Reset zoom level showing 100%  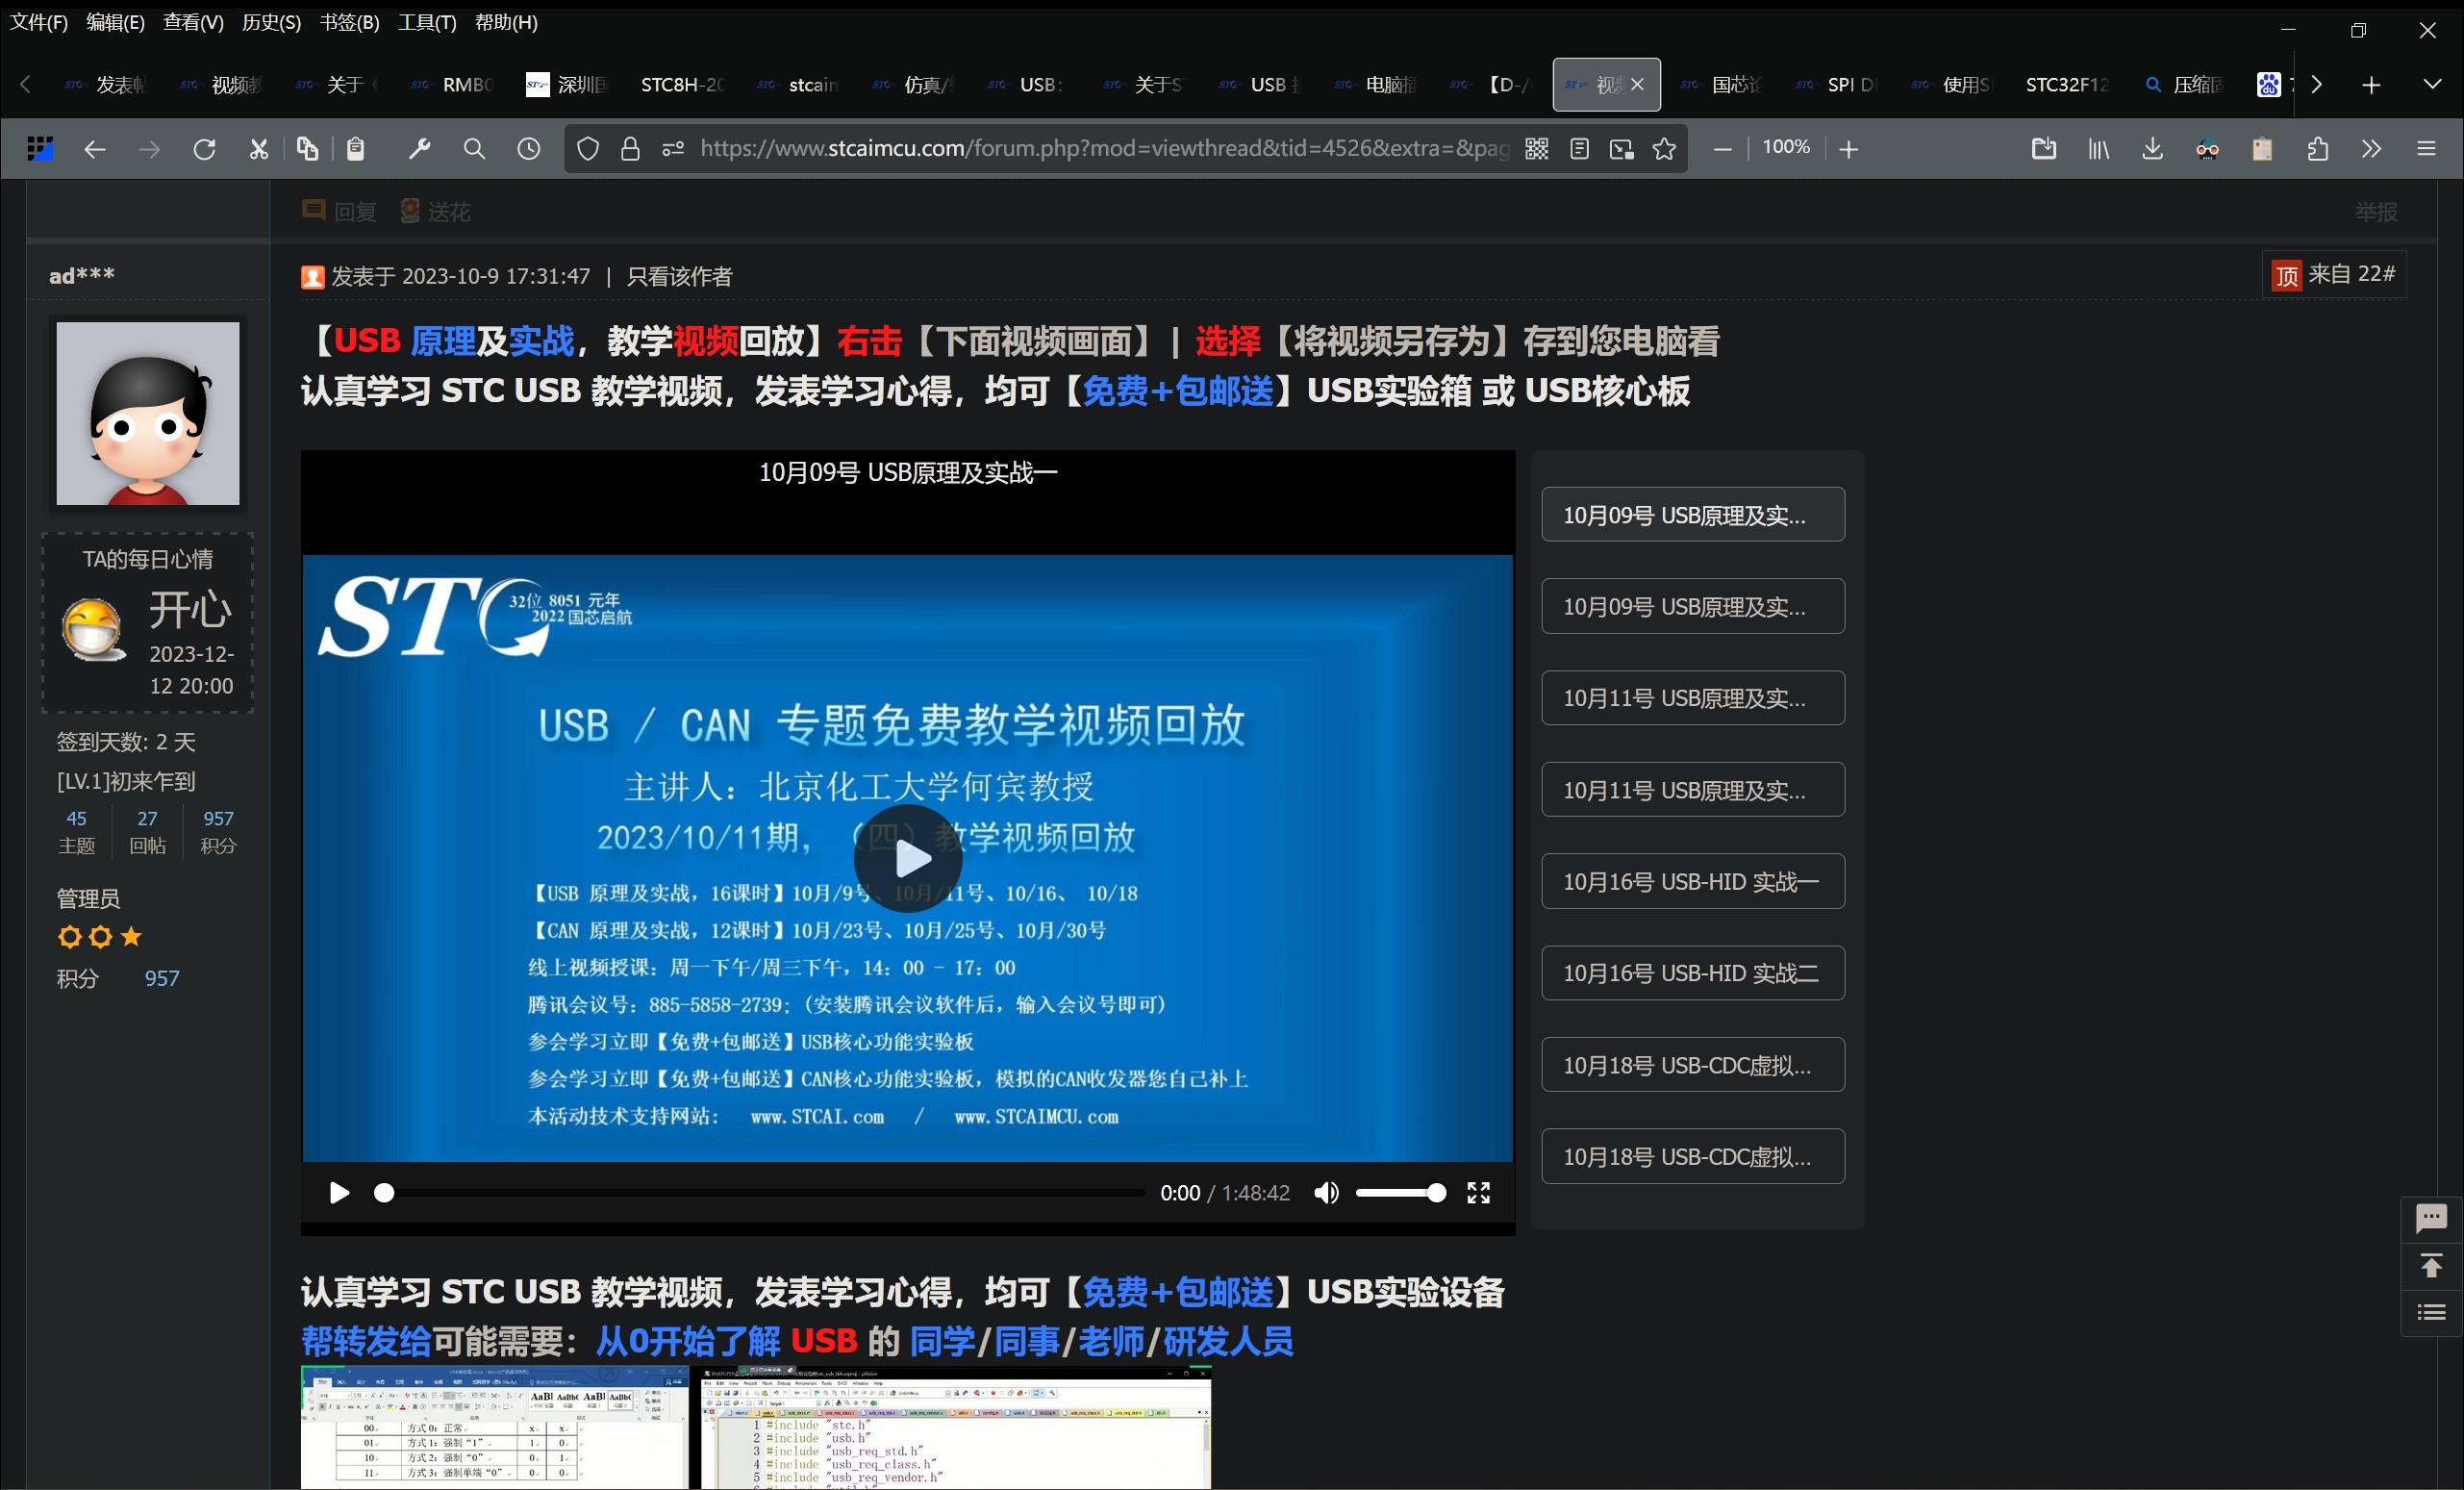[1786, 147]
